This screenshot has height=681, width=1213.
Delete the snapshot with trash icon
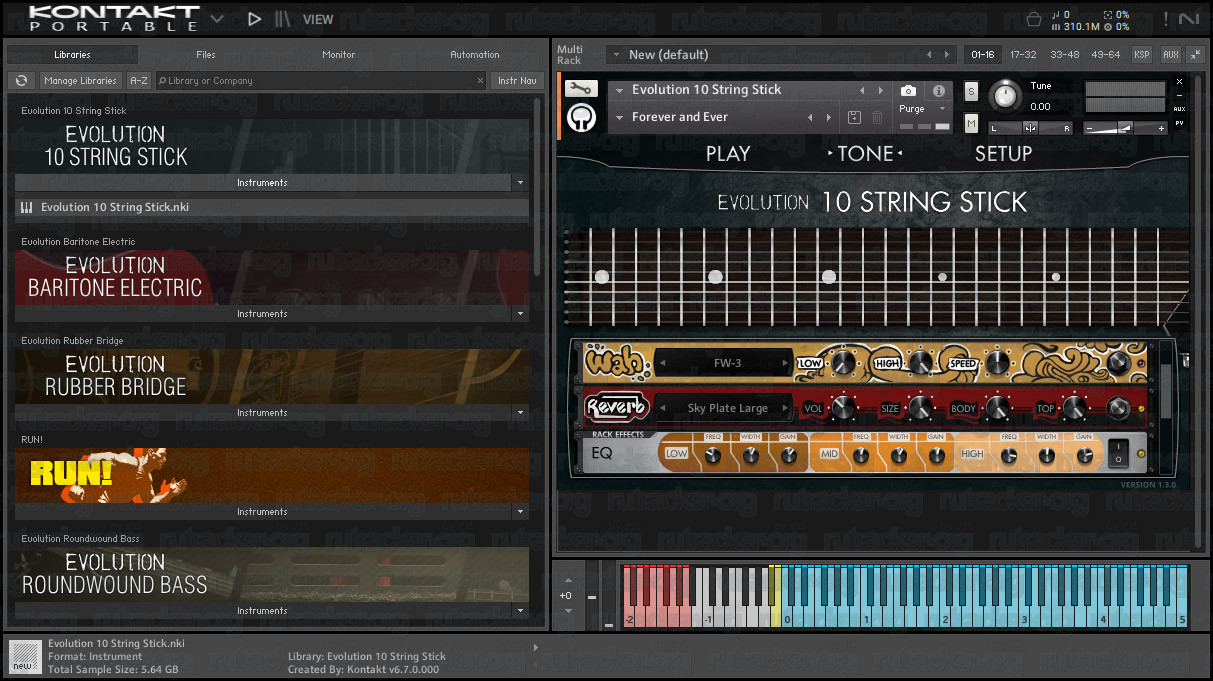877,118
